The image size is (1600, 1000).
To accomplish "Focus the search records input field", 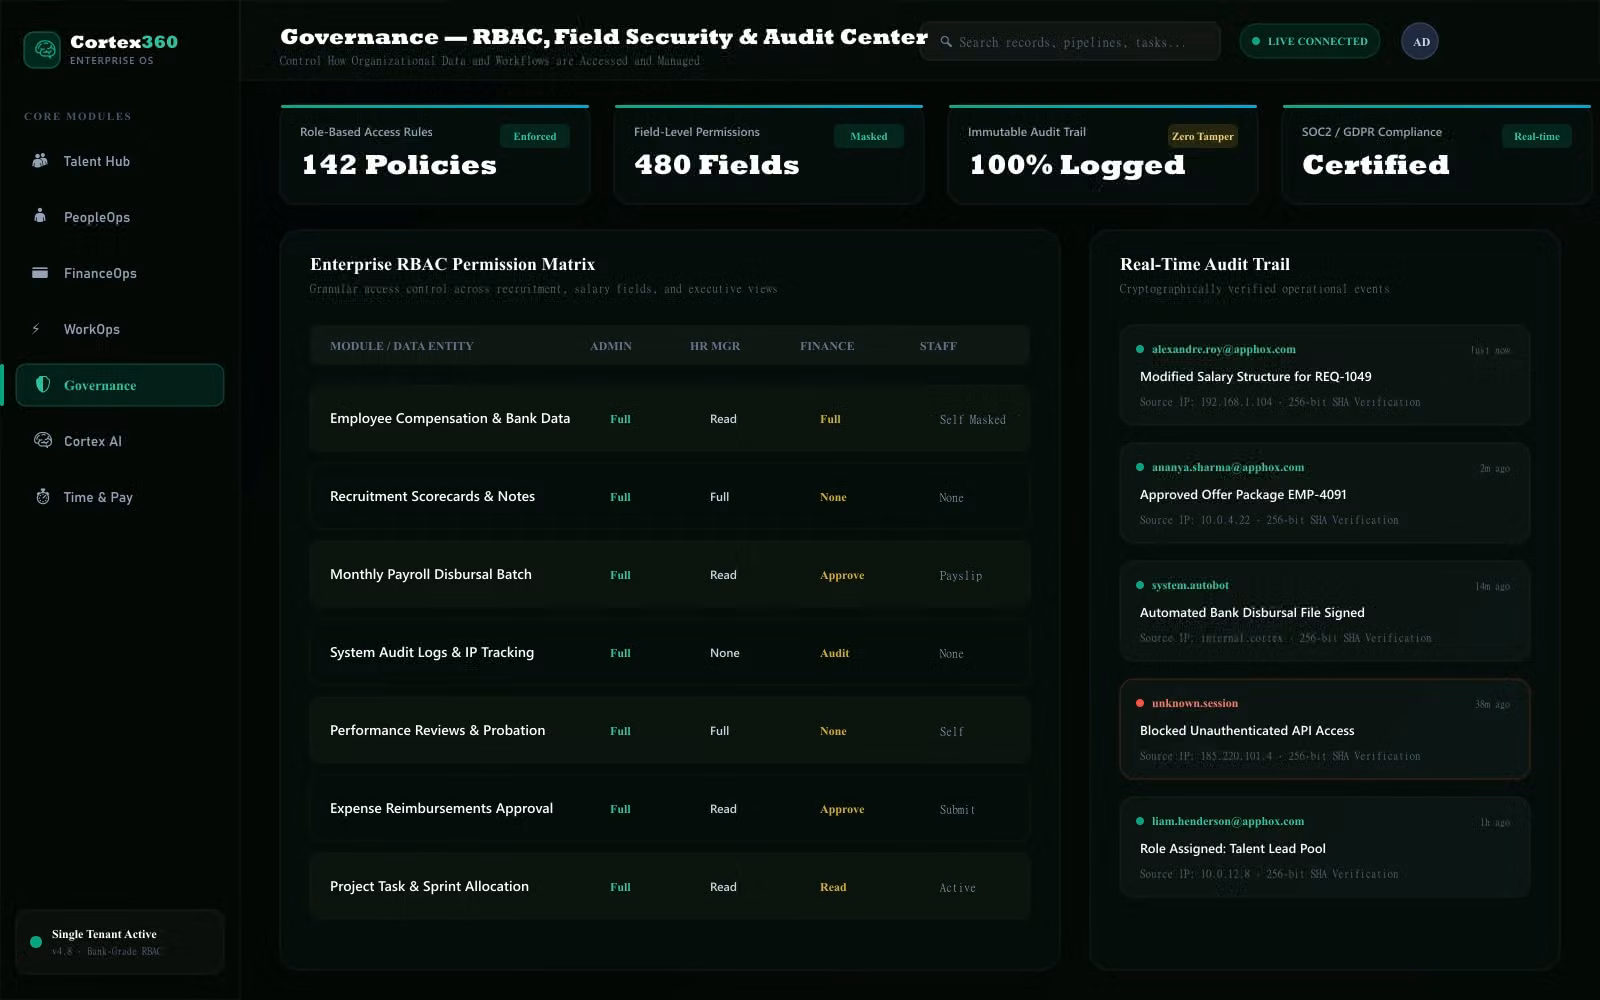I will (1070, 42).
